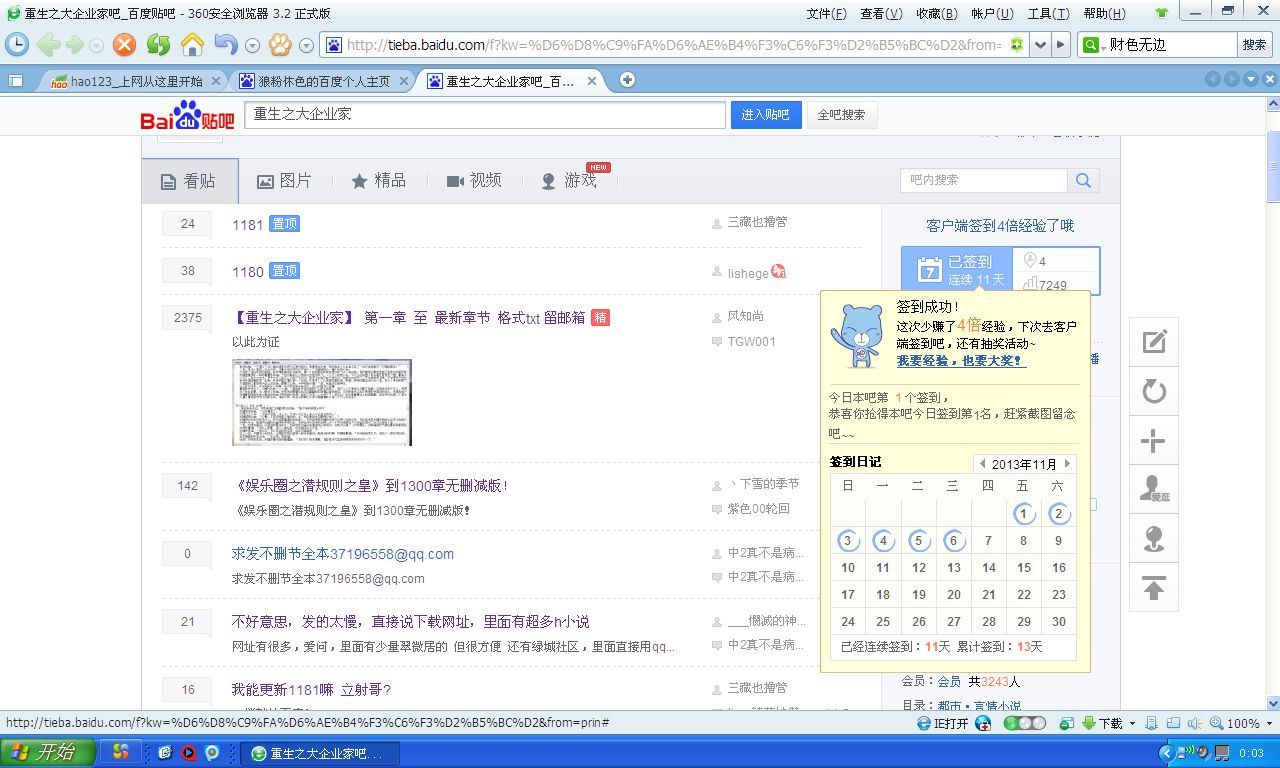1280x768 pixels.
Task: Close the 重生之大企业家吧 tab
Action: click(x=592, y=81)
